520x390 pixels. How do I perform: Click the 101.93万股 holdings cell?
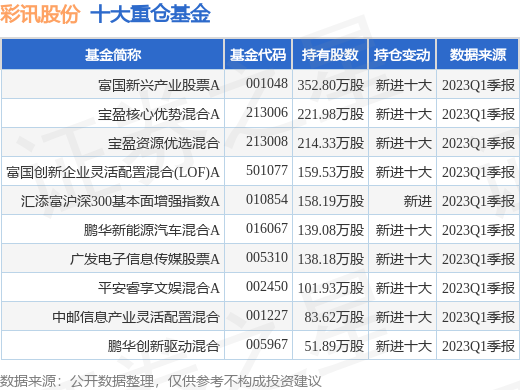331,288
